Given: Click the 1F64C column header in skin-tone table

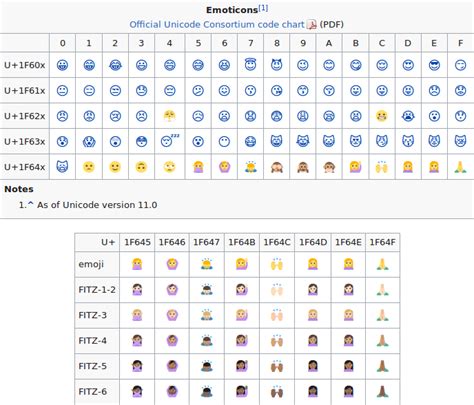Looking at the screenshot, I should [x=277, y=242].
